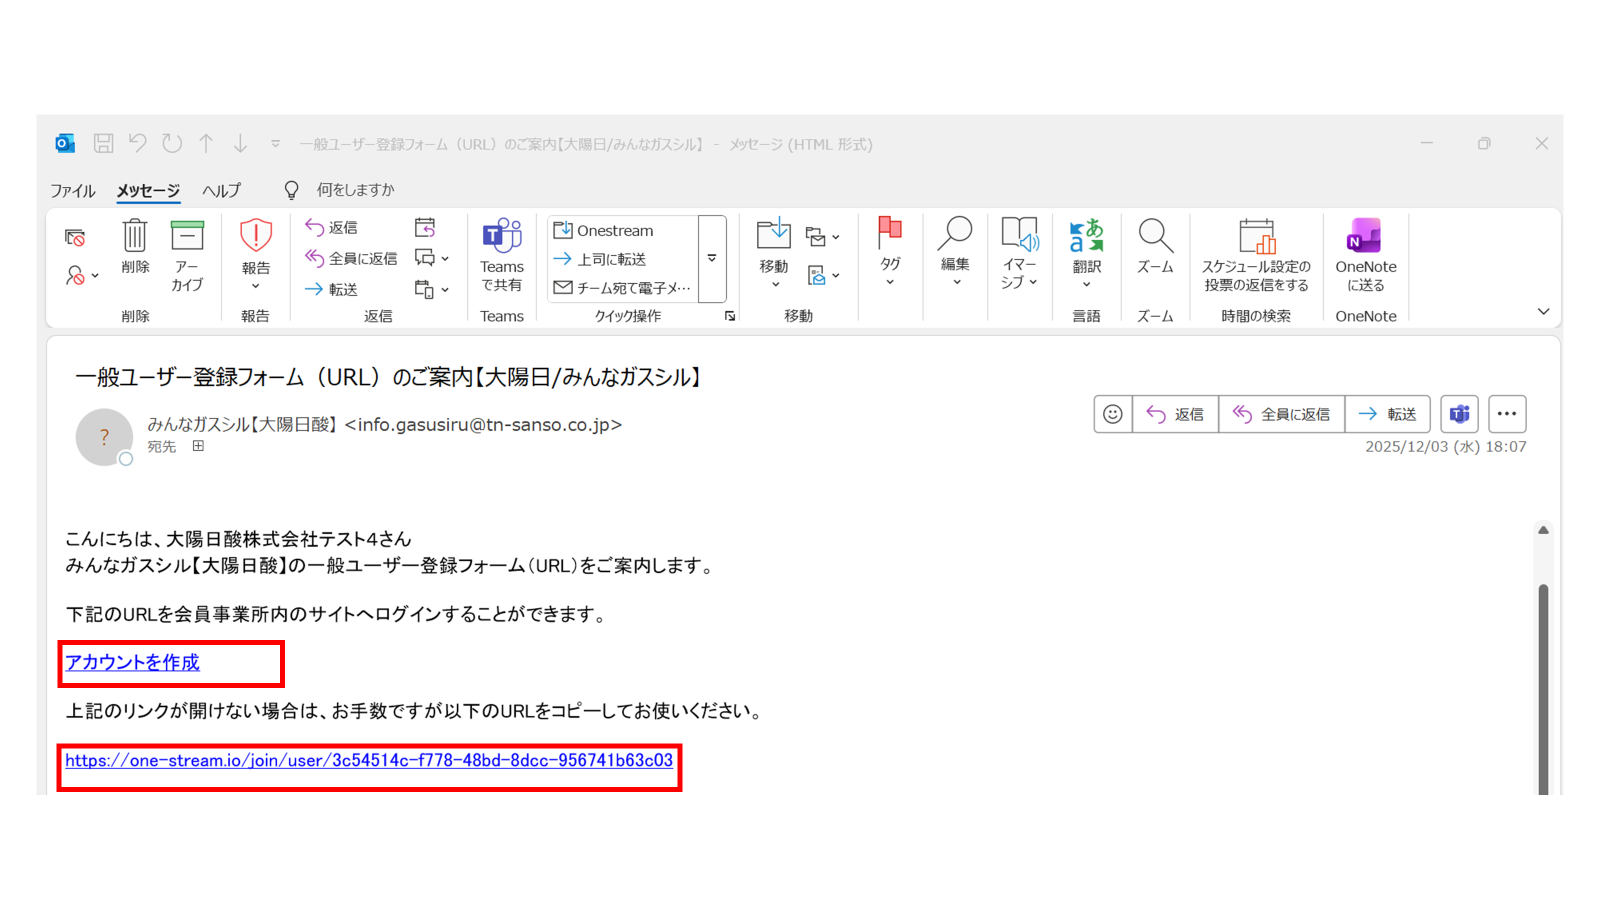Delete the message using the trash icon
The image size is (1600, 900).
tap(134, 247)
